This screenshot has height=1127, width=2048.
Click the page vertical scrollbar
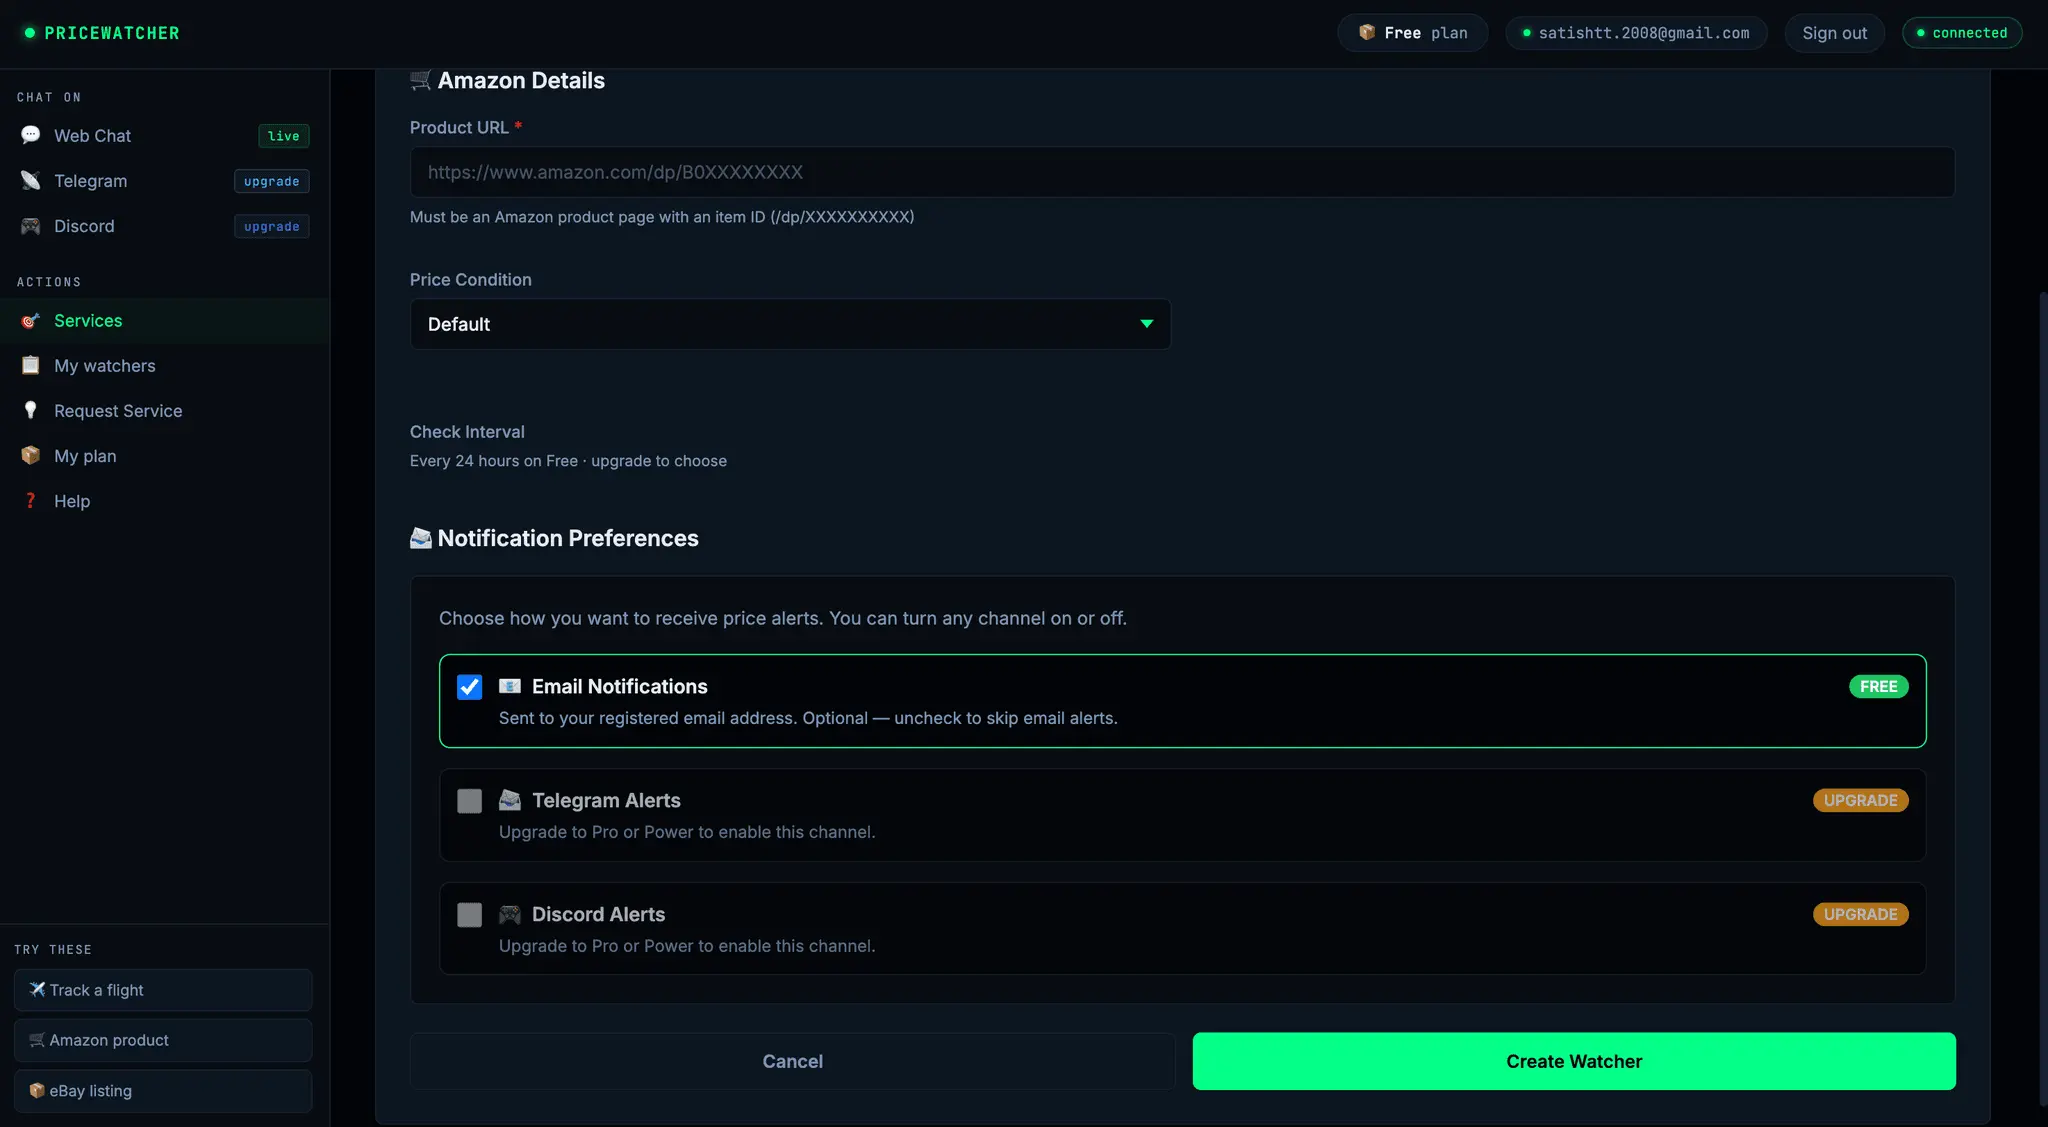2043,700
